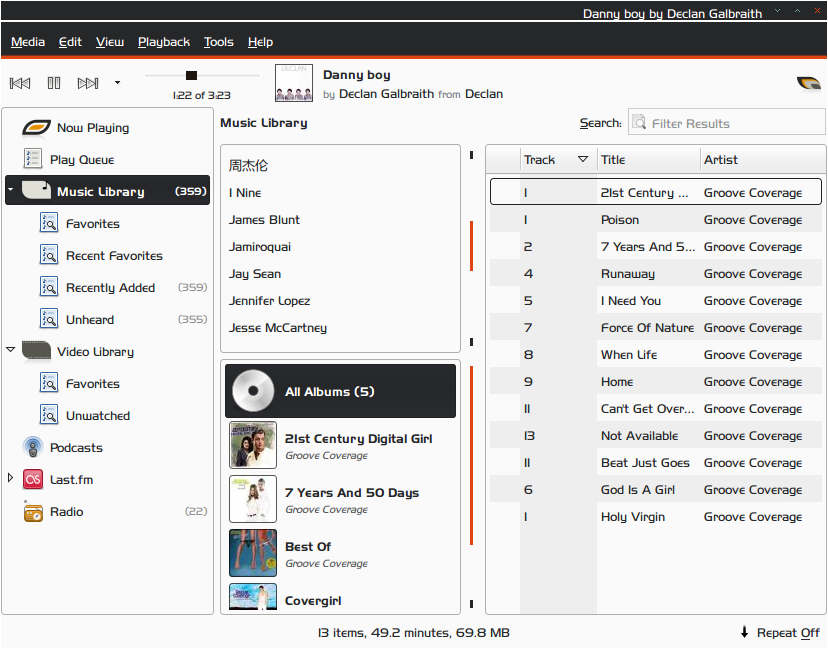Select the track God Is A Girl
The width and height of the screenshot is (828, 649).
656,490
